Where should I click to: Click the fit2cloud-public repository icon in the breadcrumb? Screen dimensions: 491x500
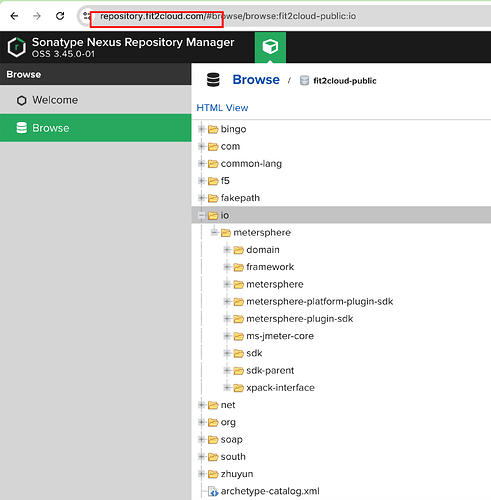click(304, 80)
